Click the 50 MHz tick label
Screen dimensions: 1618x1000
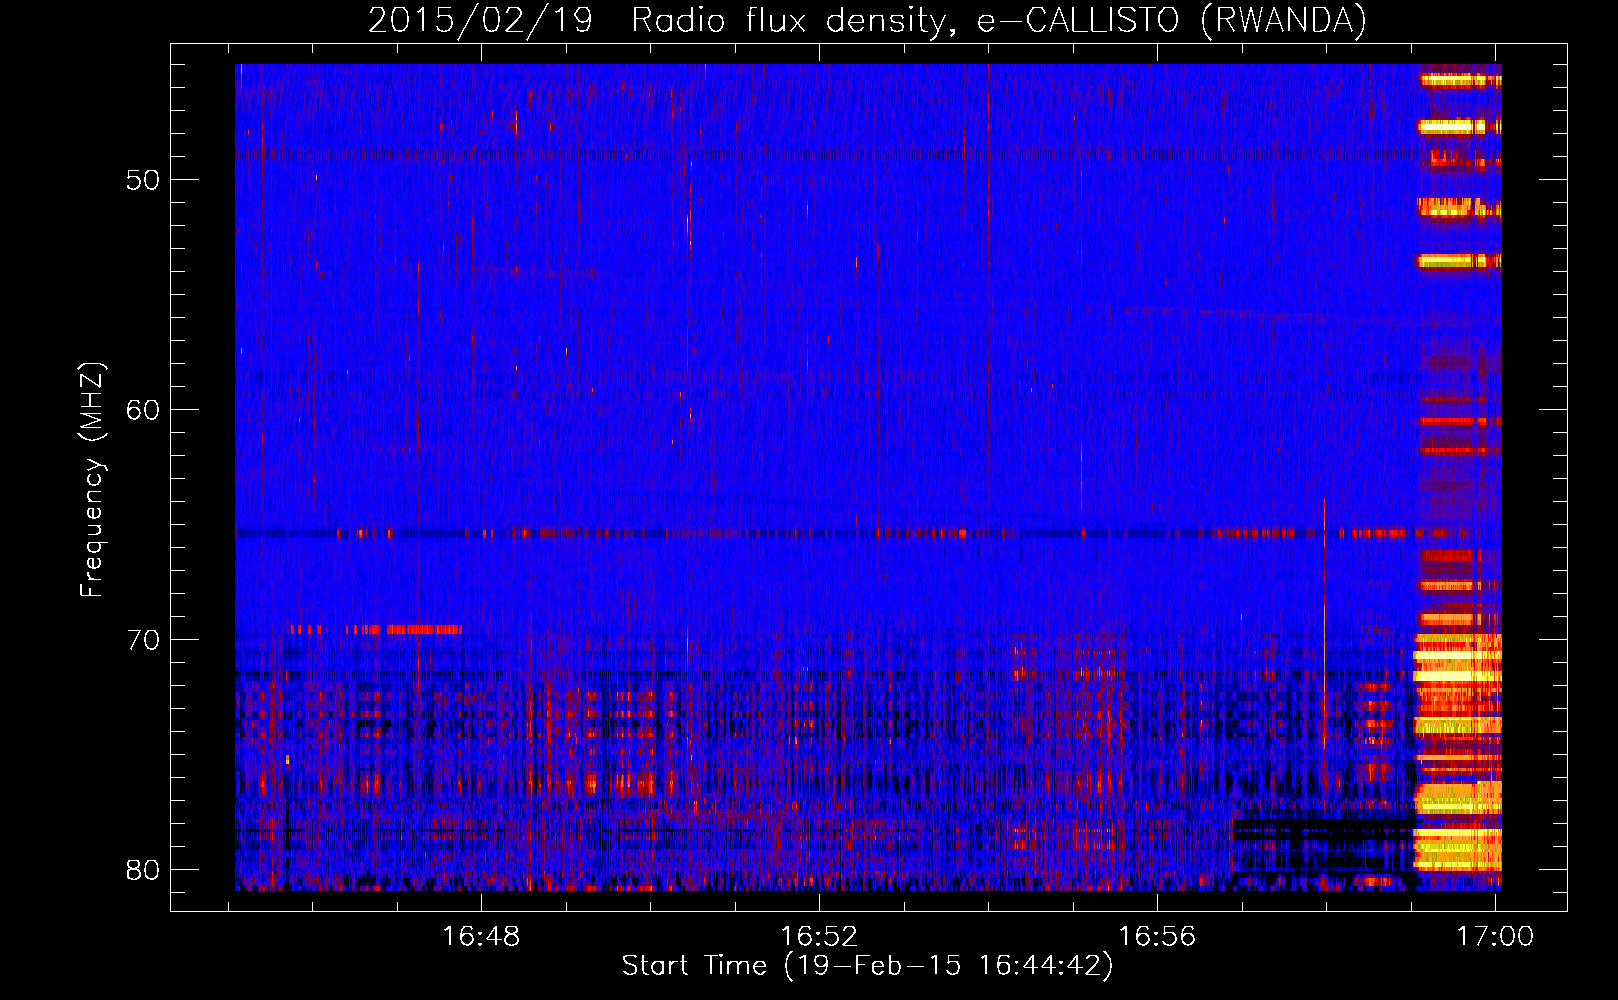point(143,180)
